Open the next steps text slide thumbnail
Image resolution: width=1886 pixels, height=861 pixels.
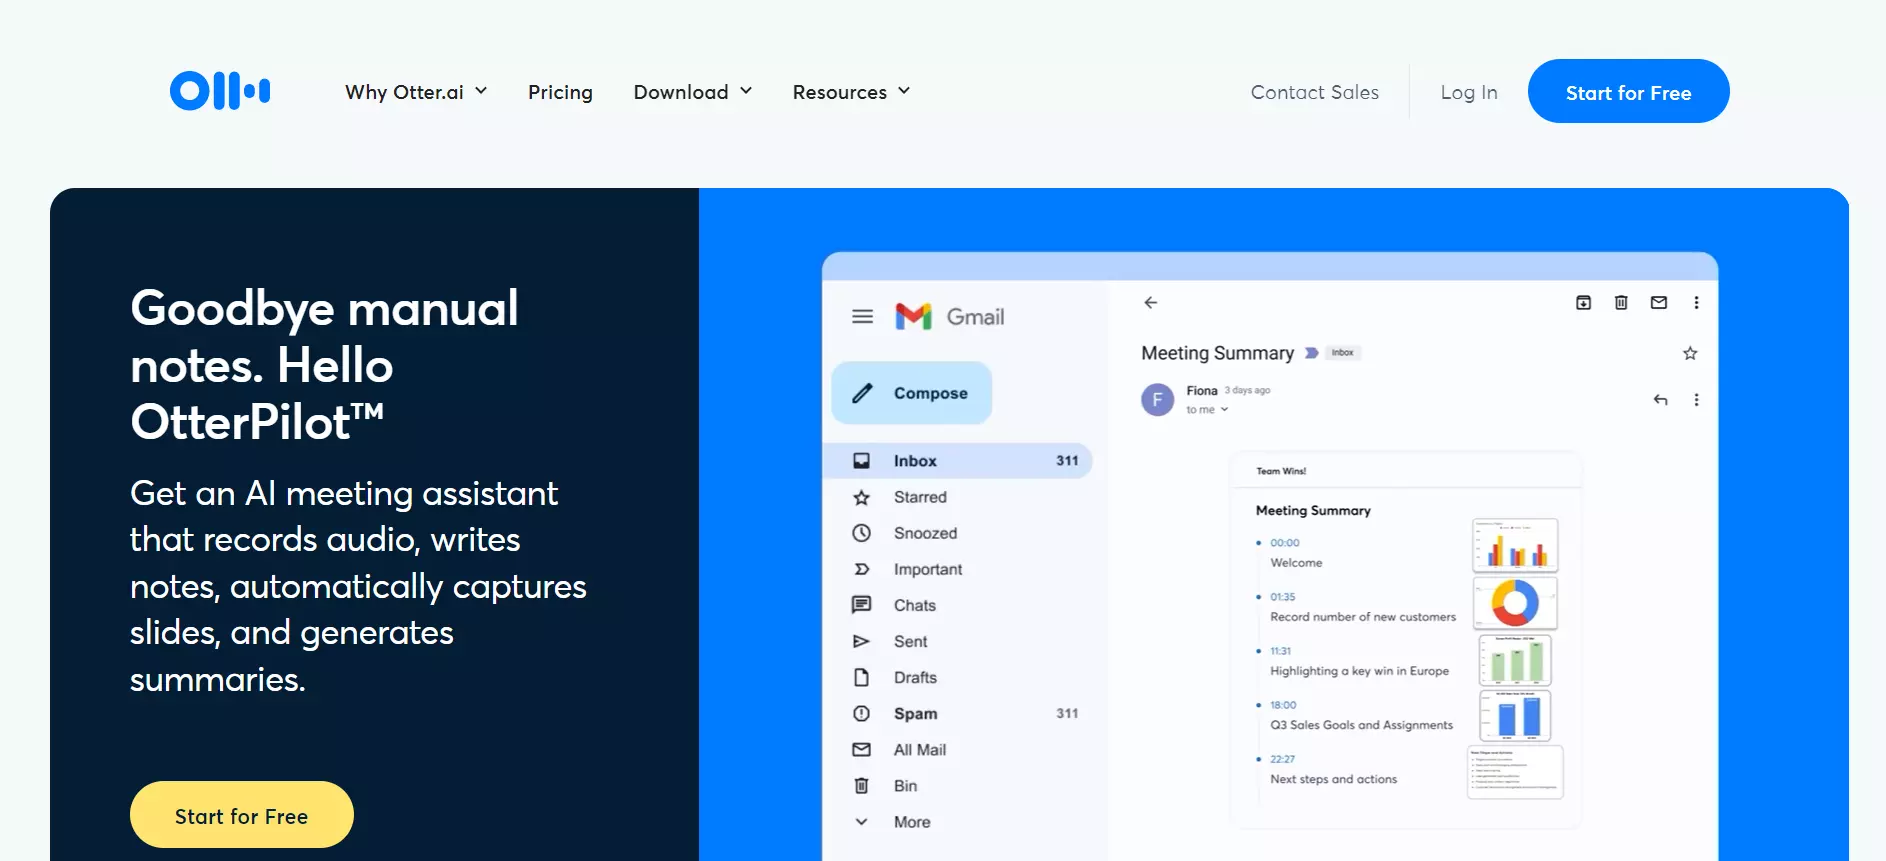pyautogui.click(x=1515, y=772)
